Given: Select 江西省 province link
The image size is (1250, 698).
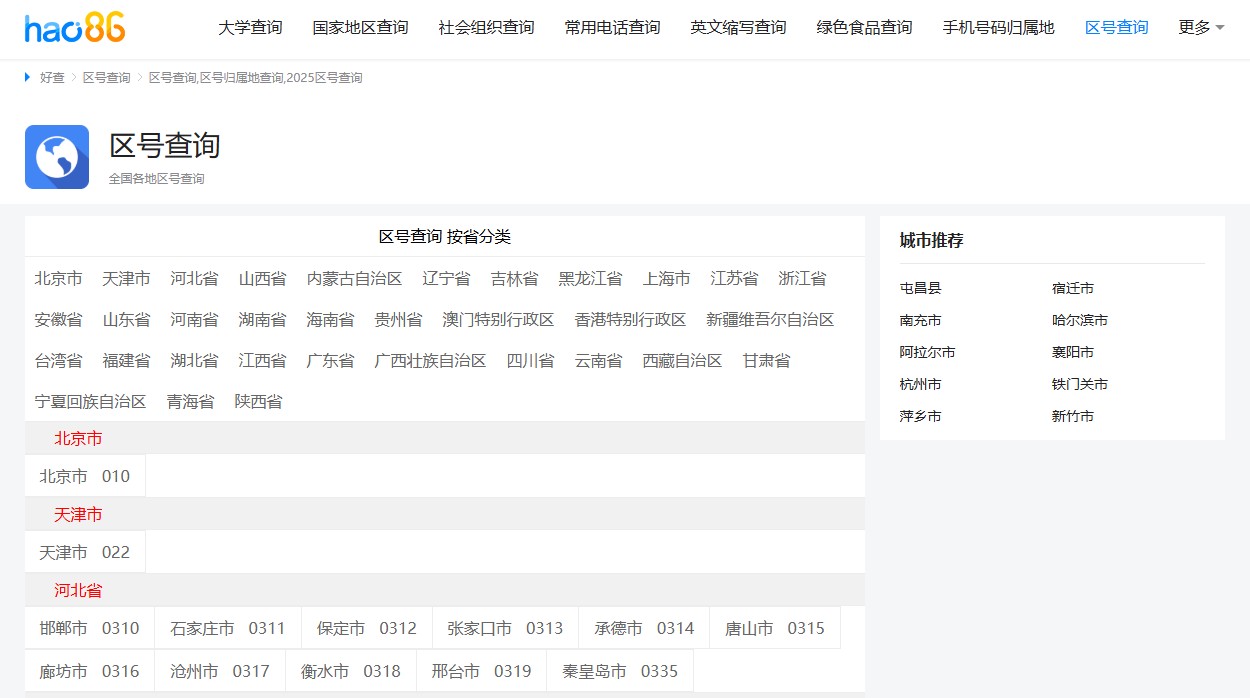Looking at the screenshot, I should click(262, 361).
